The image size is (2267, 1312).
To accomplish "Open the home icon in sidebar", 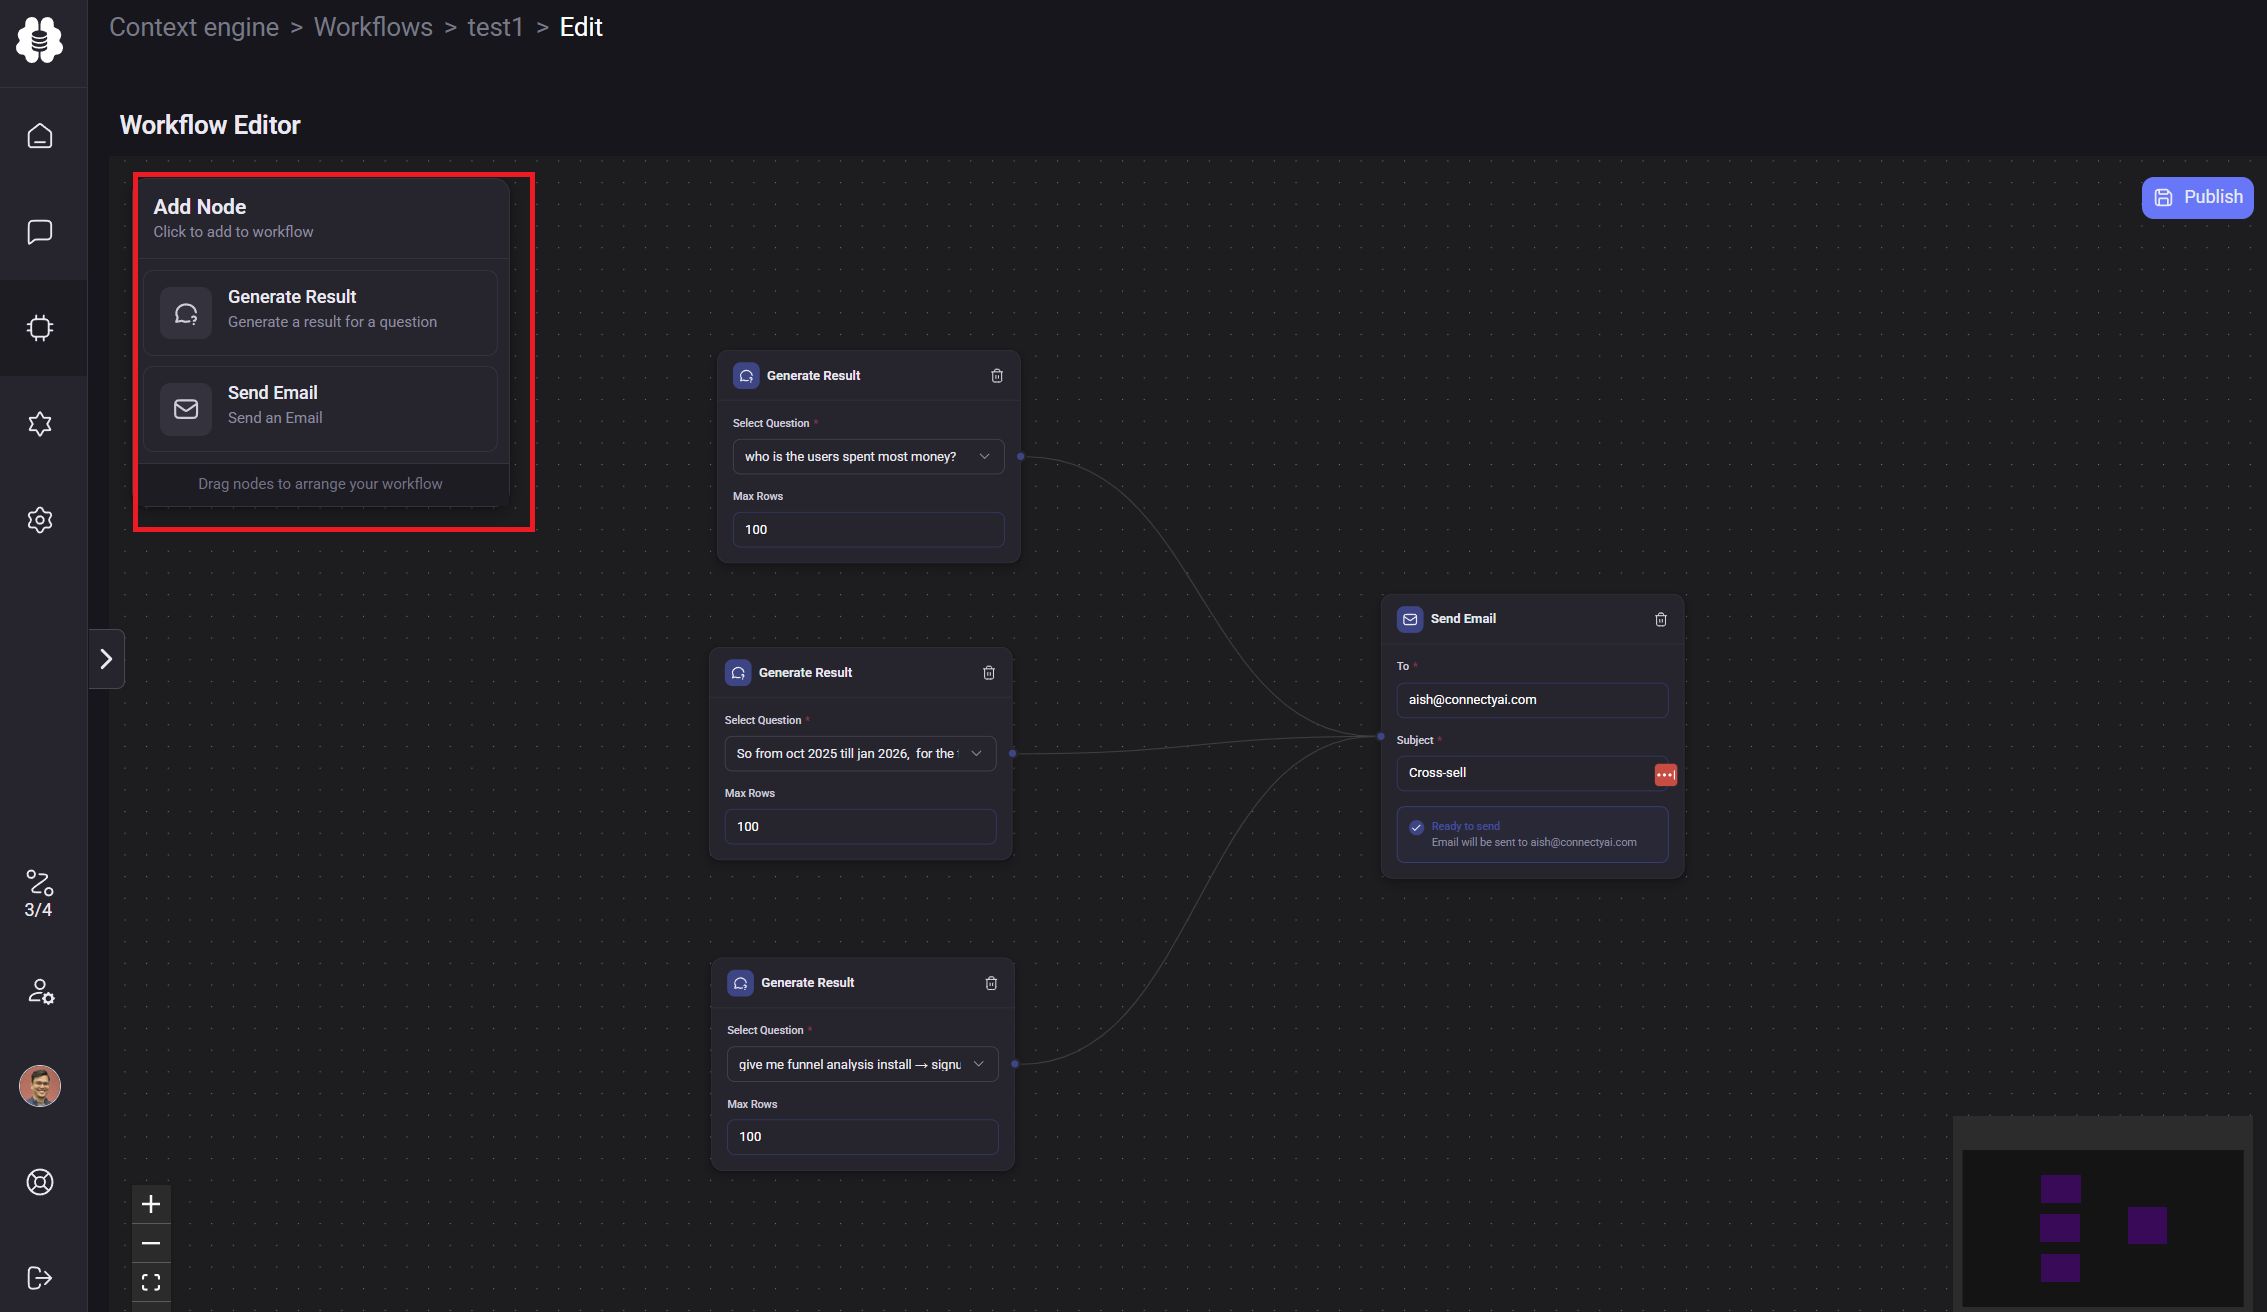I will (x=40, y=136).
